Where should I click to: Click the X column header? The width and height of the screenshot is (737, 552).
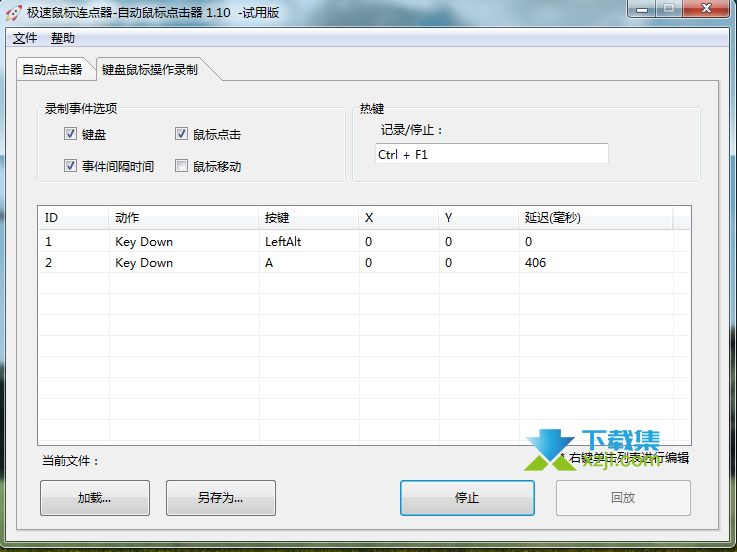[x=399, y=218]
